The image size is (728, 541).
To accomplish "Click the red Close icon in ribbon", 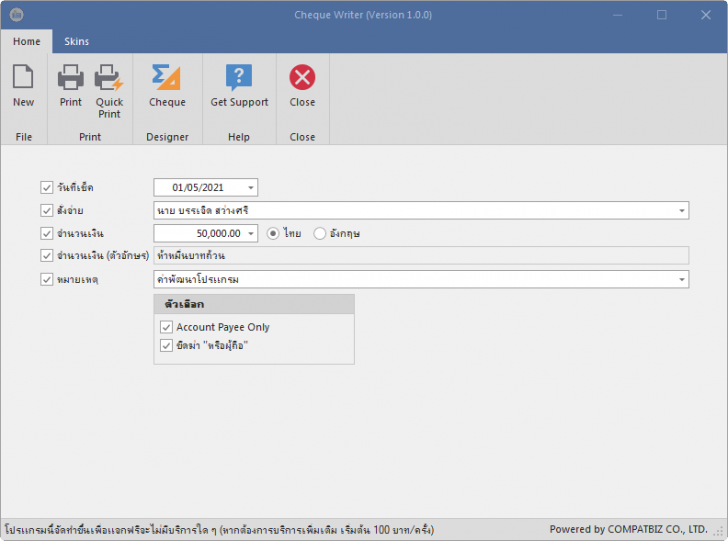I will [302, 77].
